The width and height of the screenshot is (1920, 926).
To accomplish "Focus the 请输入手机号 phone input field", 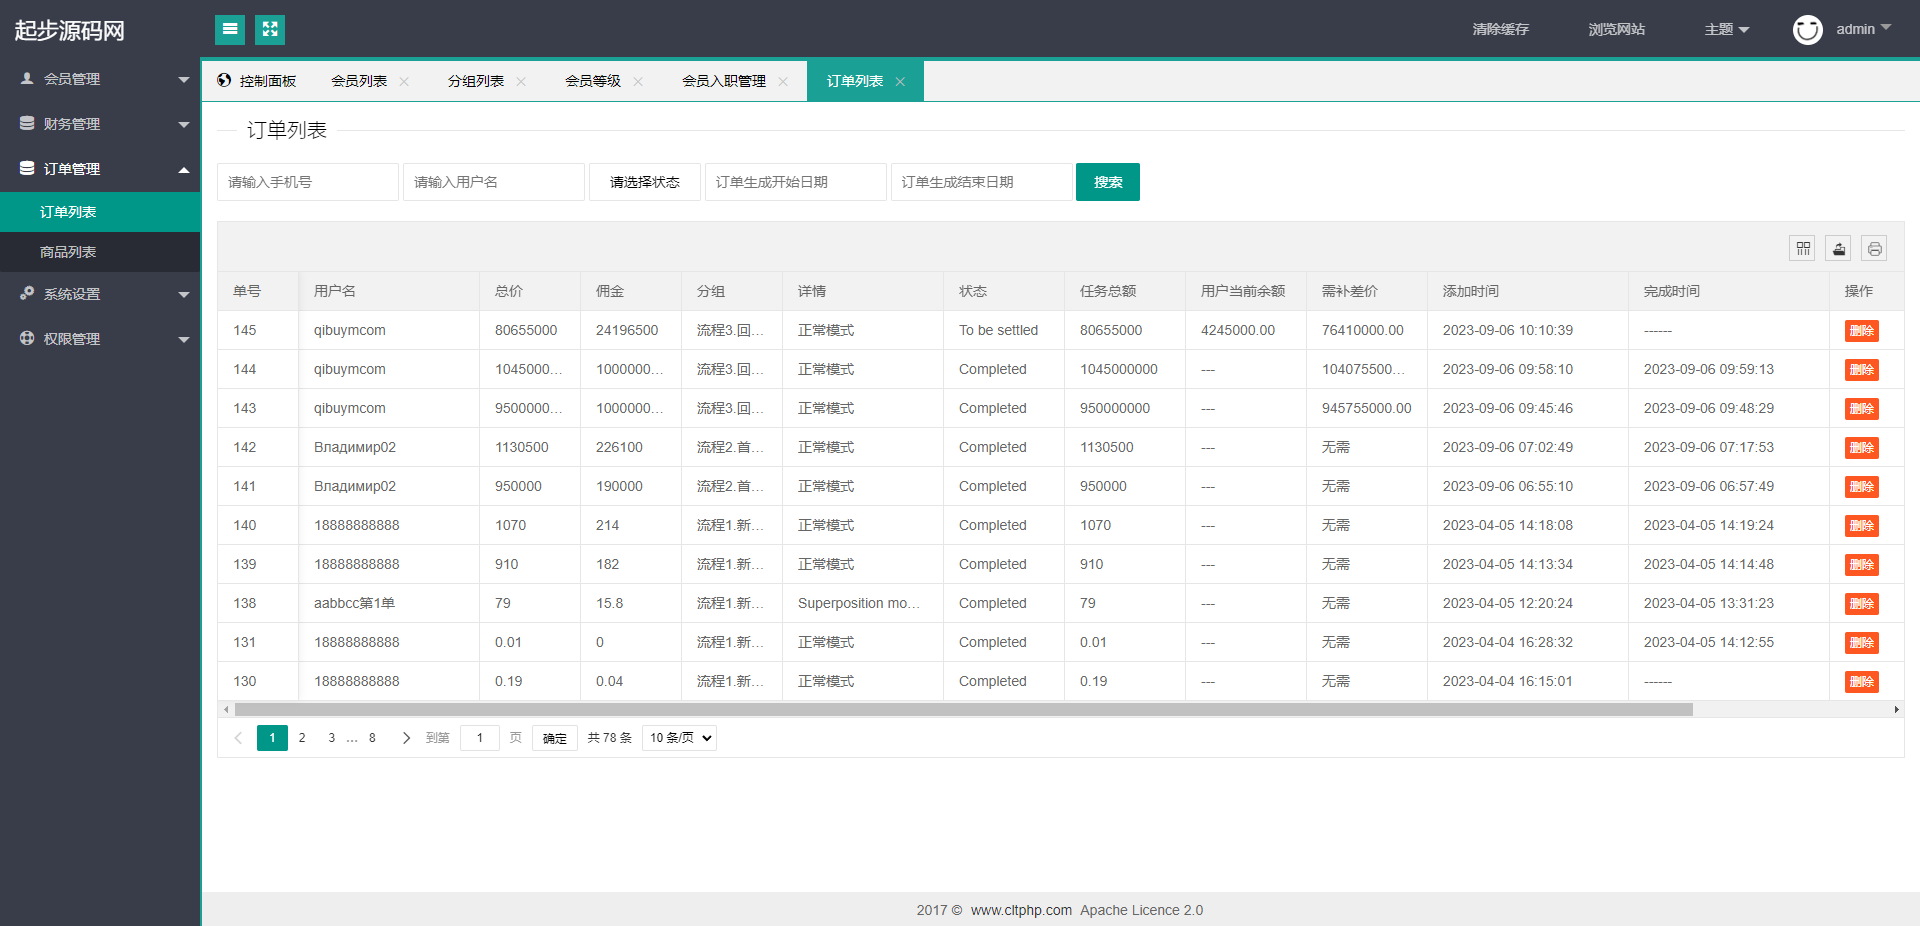I will (x=308, y=182).
